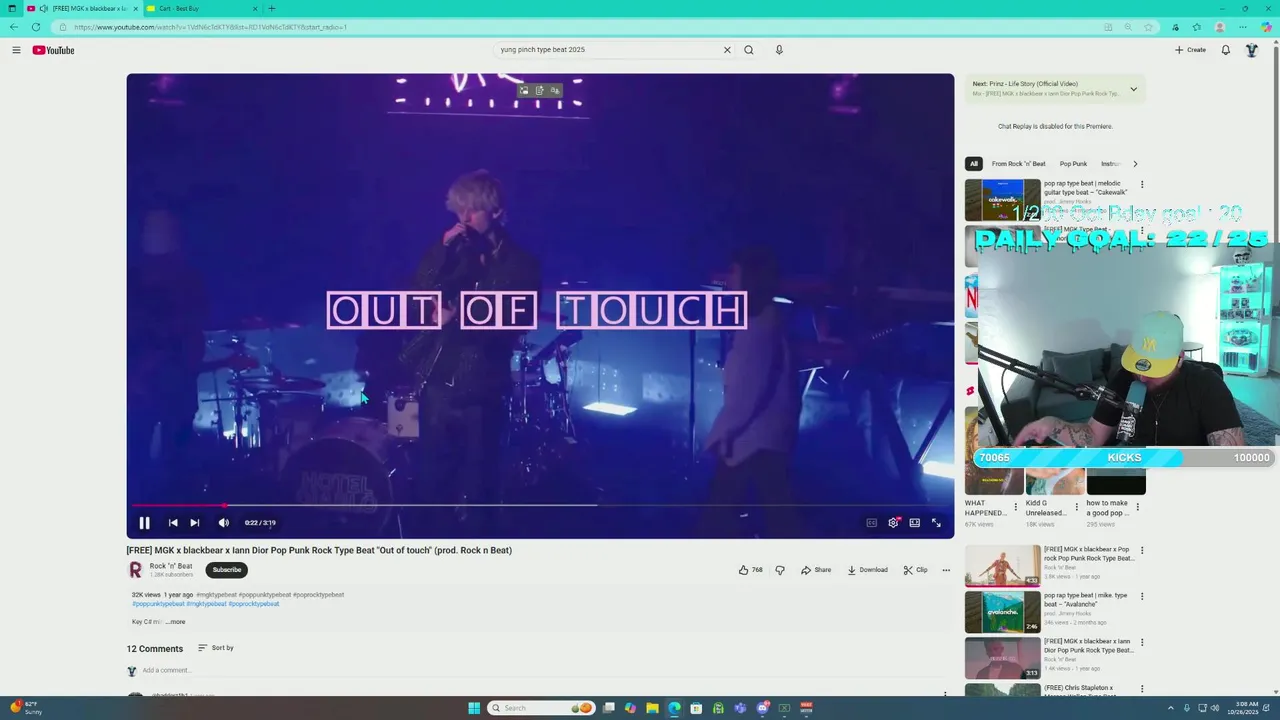Open Windows Start menu

(x=474, y=708)
